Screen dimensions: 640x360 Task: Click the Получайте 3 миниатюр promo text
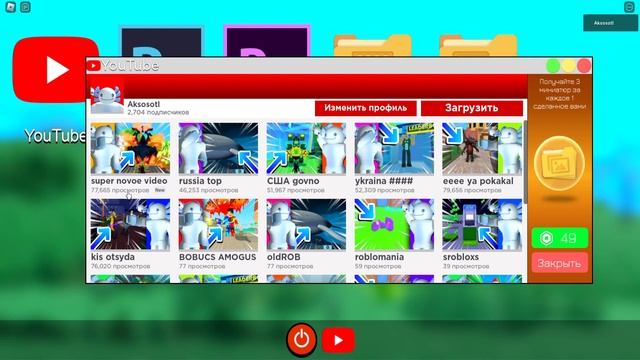pyautogui.click(x=559, y=94)
